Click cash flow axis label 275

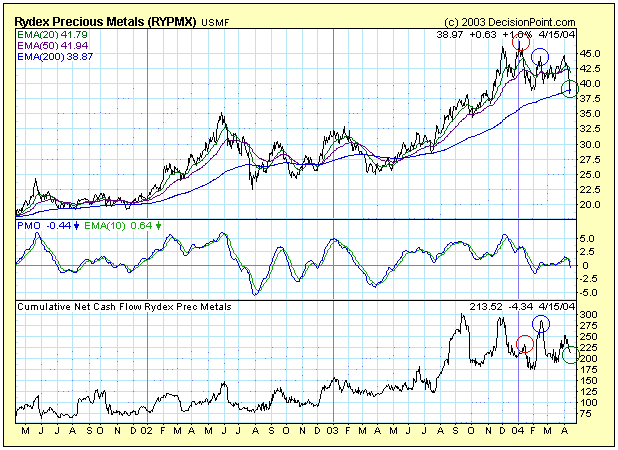pos(588,325)
